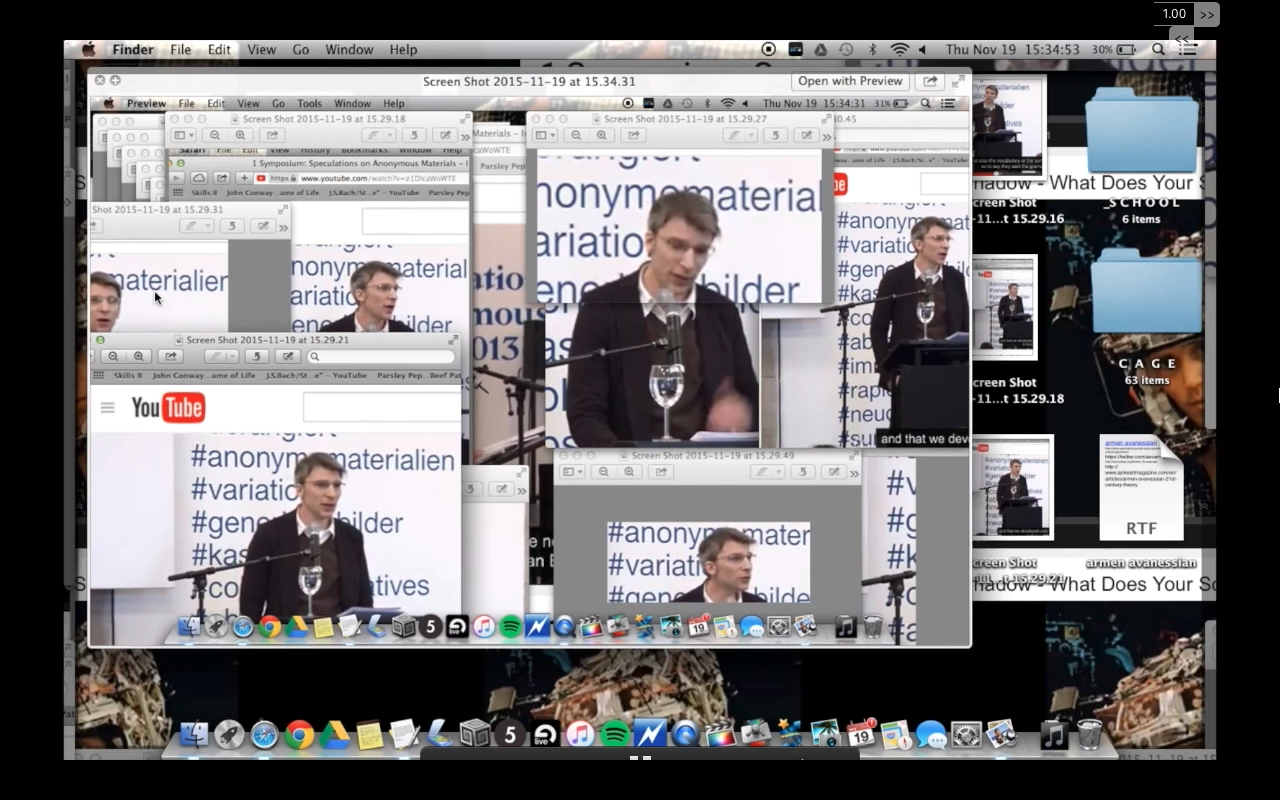Click the >> speed-up overlay button

pyautogui.click(x=1207, y=14)
